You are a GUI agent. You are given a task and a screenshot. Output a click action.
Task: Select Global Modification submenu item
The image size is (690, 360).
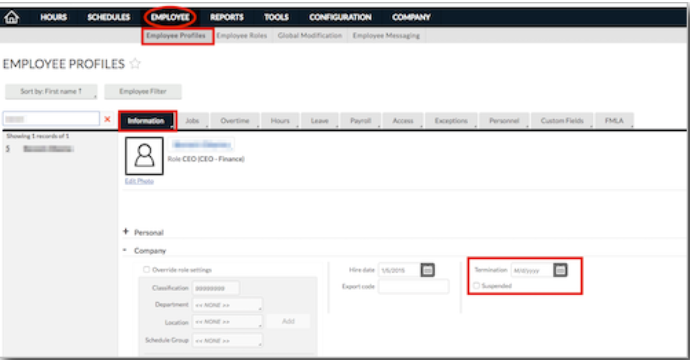310,36
